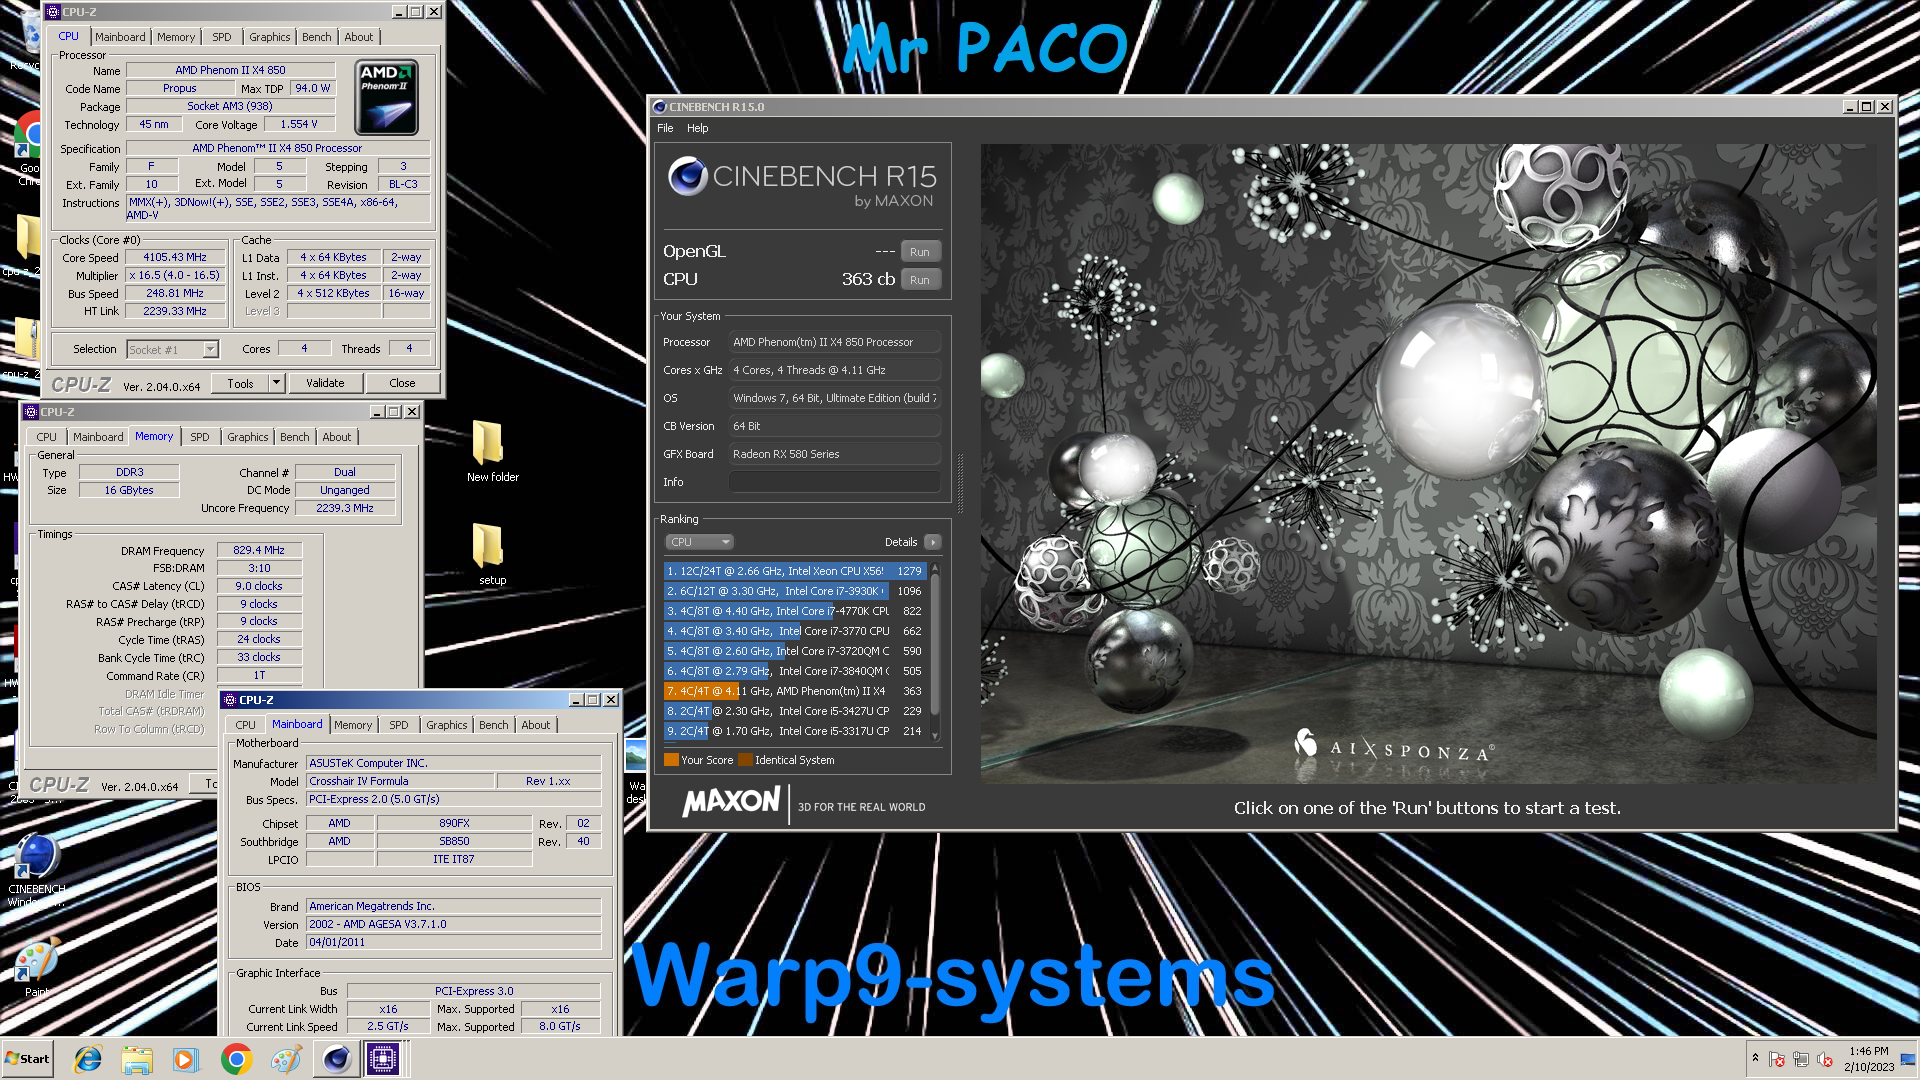This screenshot has width=1920, height=1080.
Task: Switch to CPU-Z taskbar icon
Action: 383,1059
